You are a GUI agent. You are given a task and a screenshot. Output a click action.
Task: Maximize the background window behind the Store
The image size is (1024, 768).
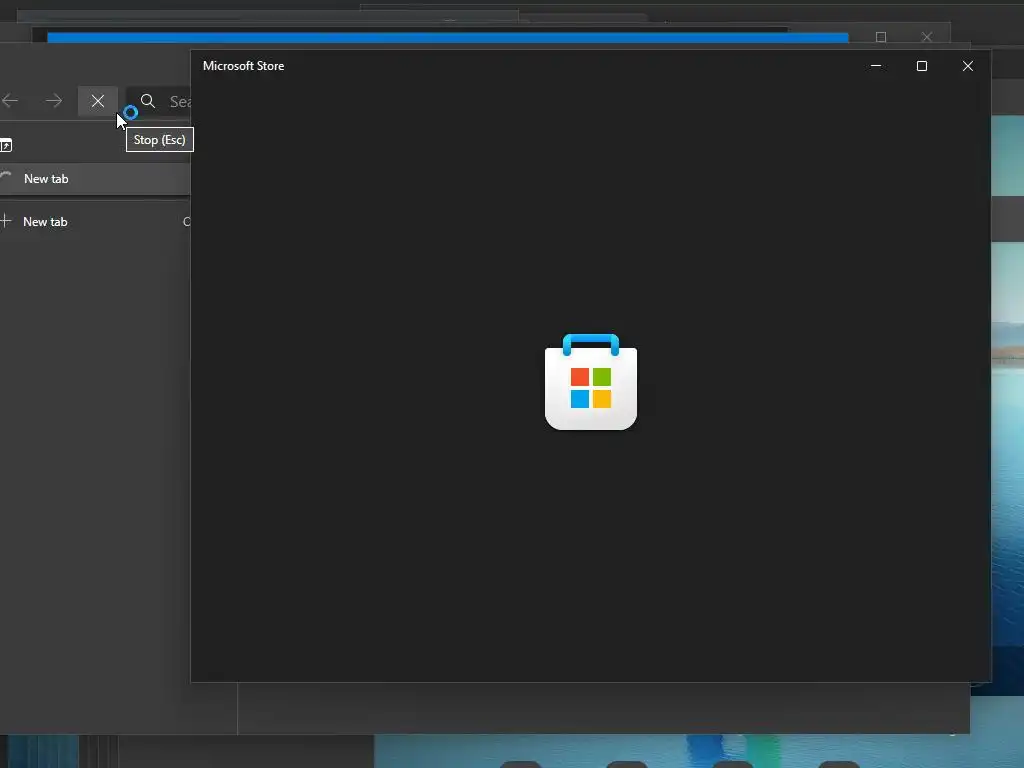click(881, 37)
